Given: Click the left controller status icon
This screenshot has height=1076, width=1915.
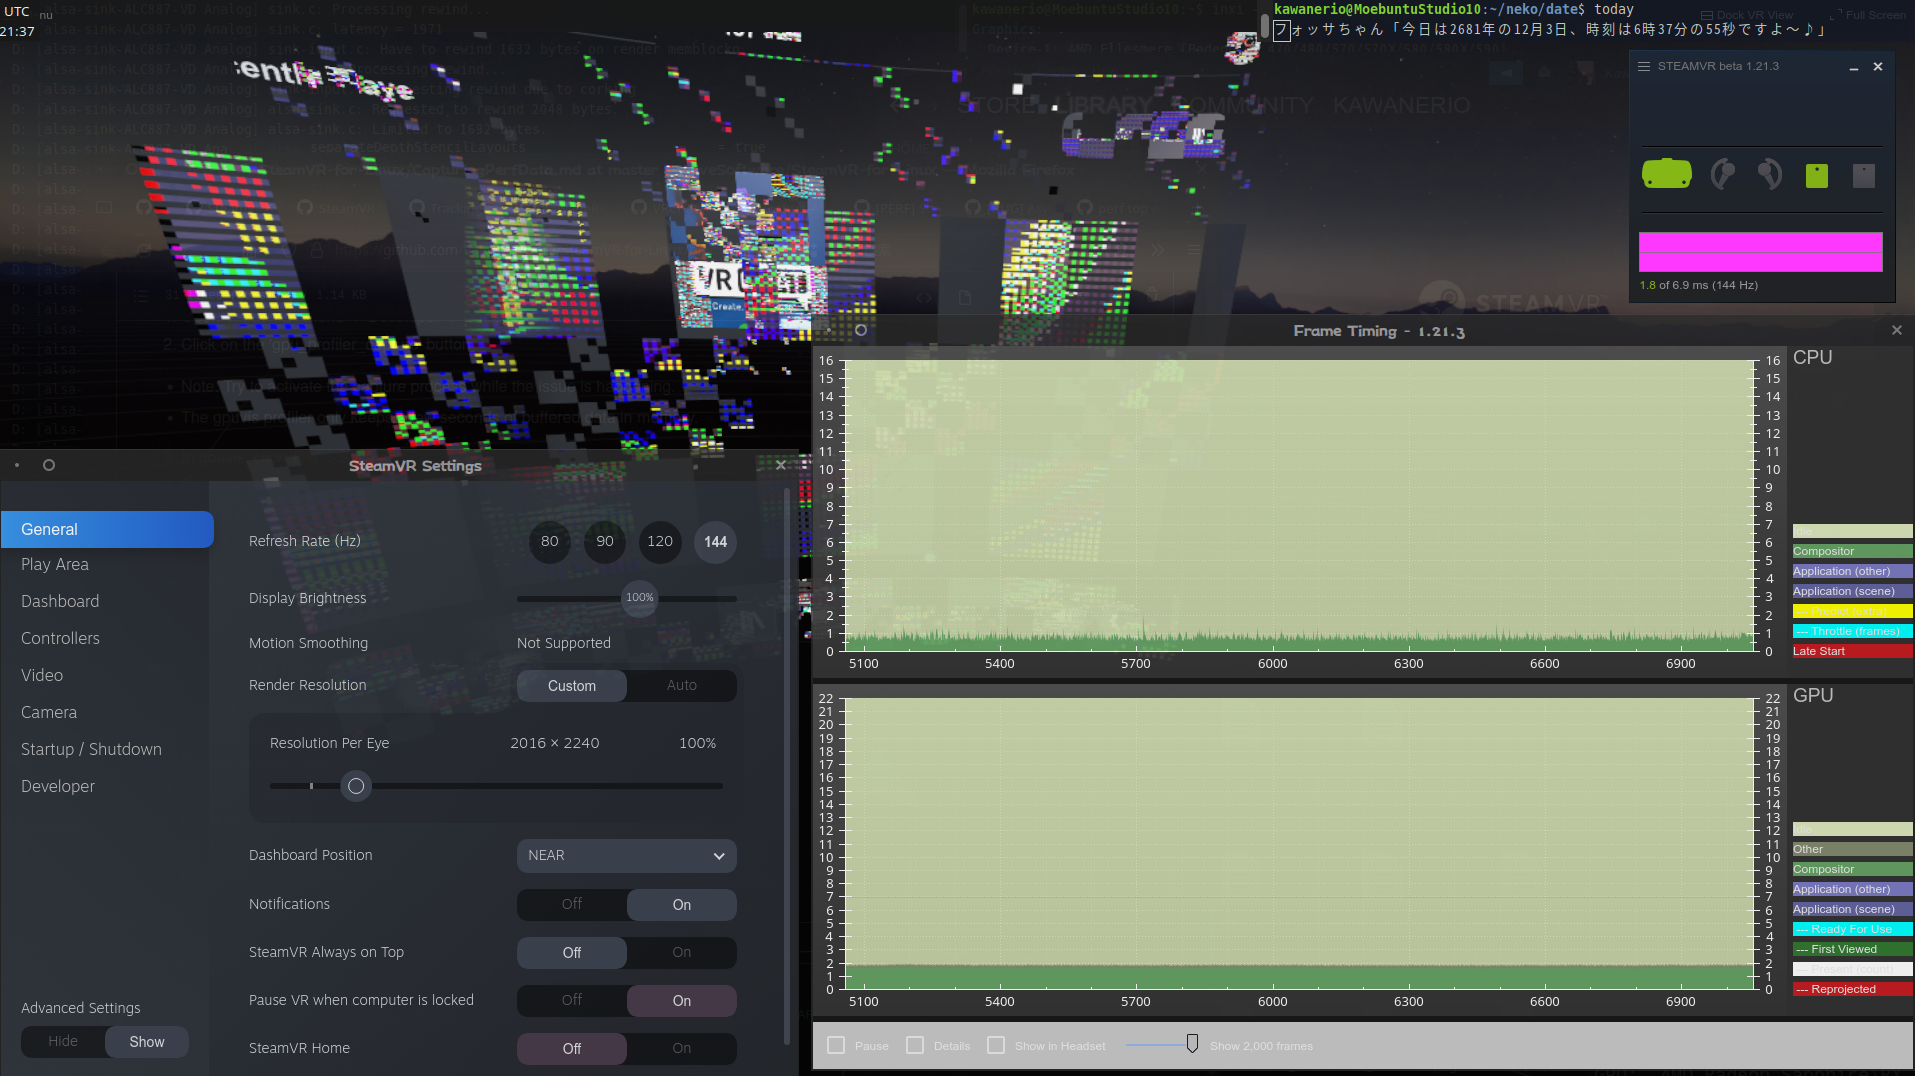Looking at the screenshot, I should (1722, 174).
